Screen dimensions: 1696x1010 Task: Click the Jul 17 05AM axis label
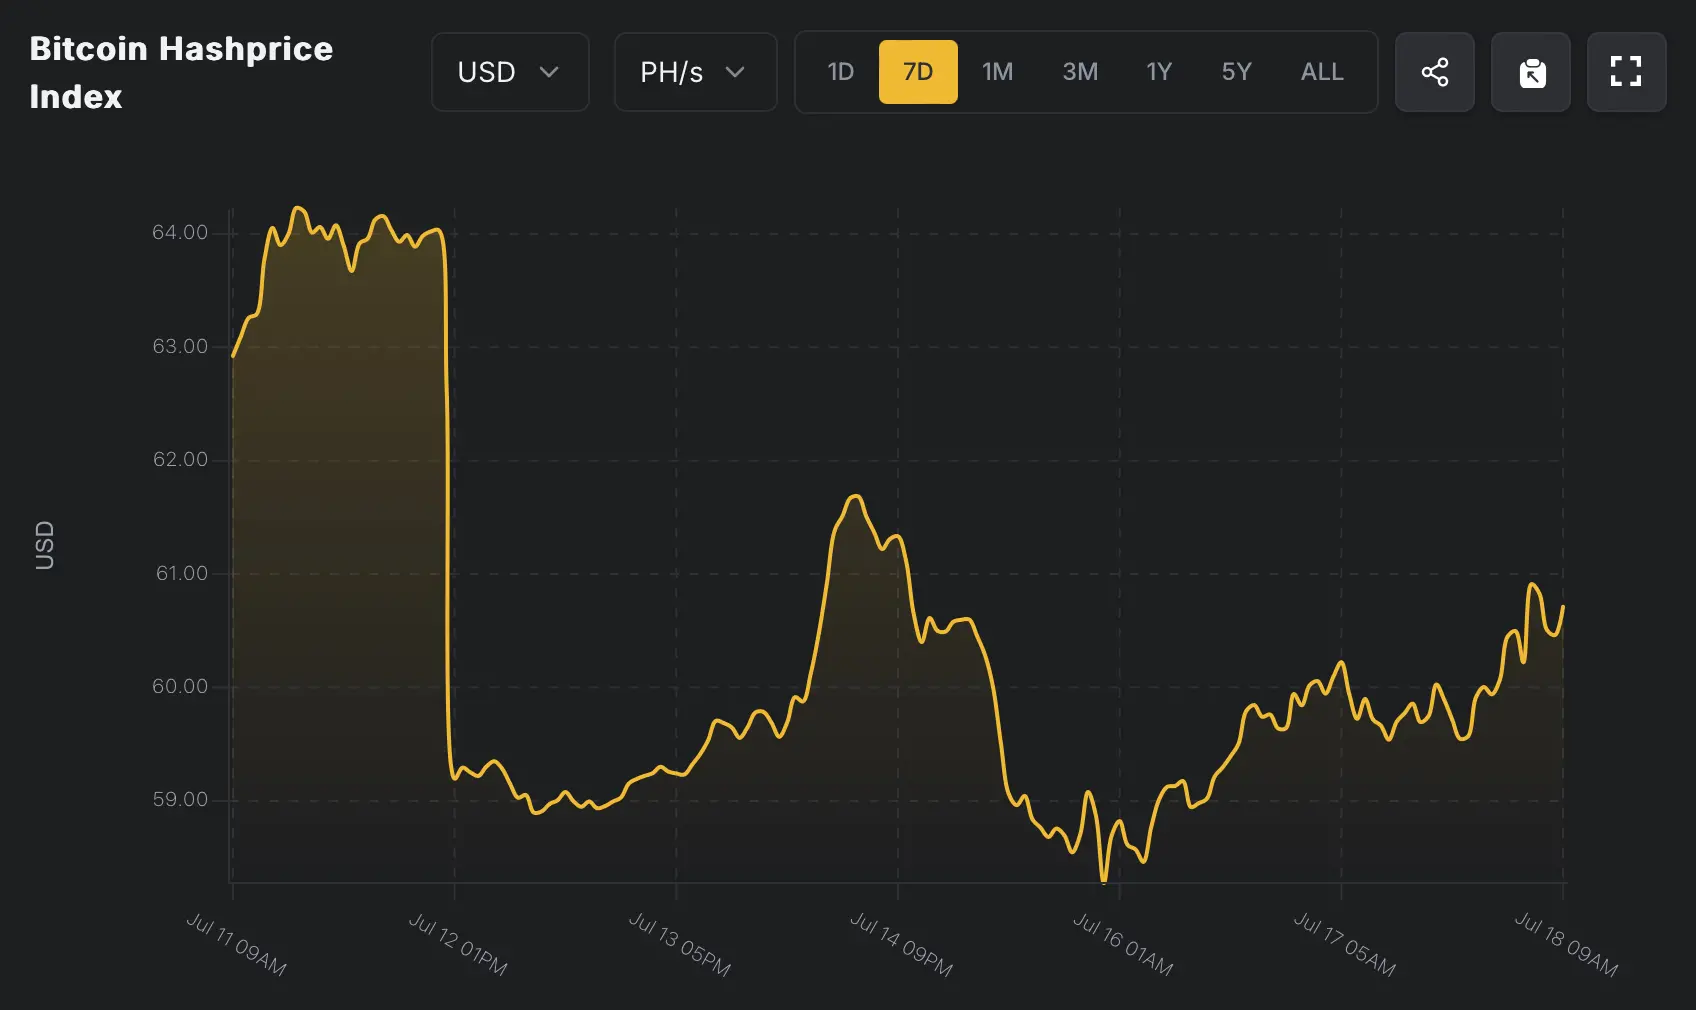pyautogui.click(x=1345, y=944)
